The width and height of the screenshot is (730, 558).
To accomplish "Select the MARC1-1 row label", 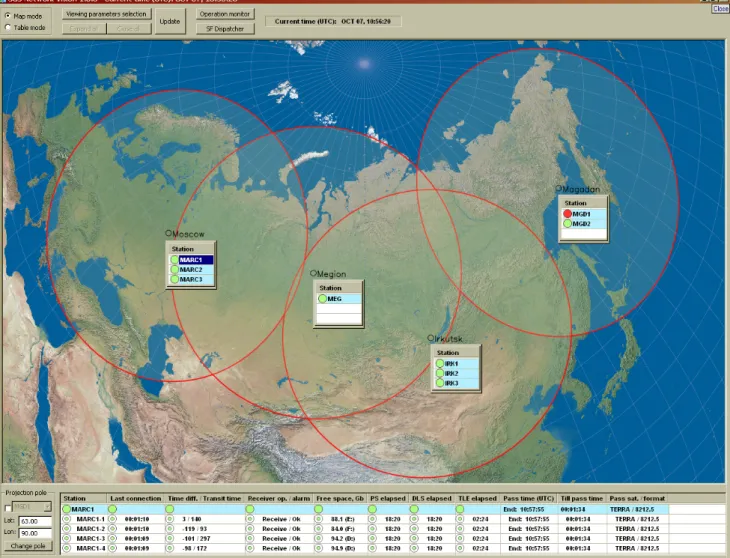I will (90, 519).
